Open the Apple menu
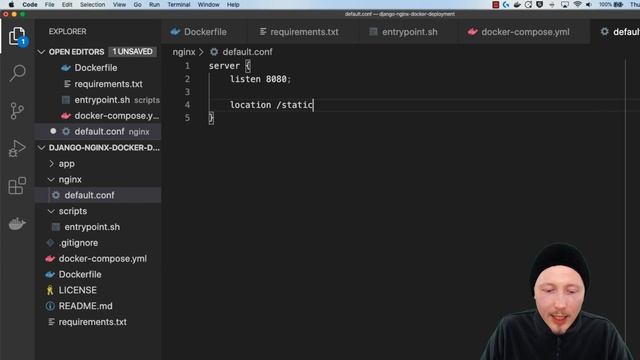Viewport: 640px width, 360px height. point(11,4)
